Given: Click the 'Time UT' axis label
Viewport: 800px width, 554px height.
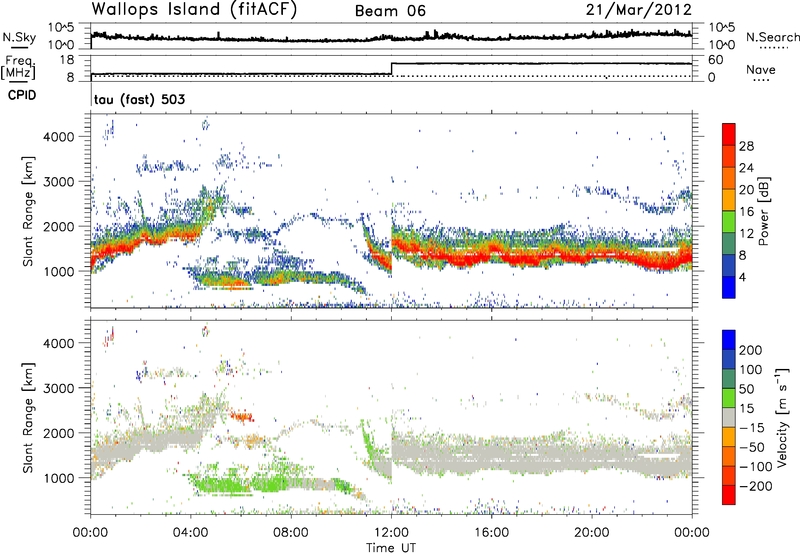Looking at the screenshot, I should [391, 548].
